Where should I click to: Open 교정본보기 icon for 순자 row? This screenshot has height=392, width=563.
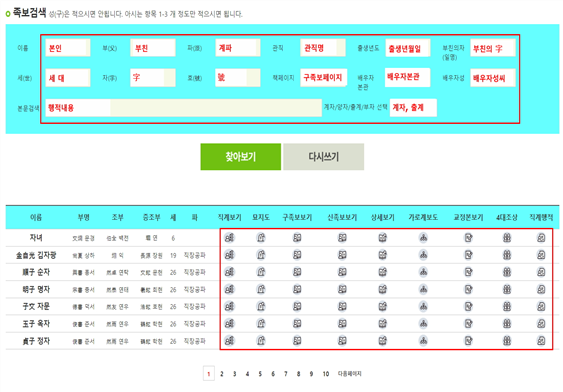coord(469,272)
